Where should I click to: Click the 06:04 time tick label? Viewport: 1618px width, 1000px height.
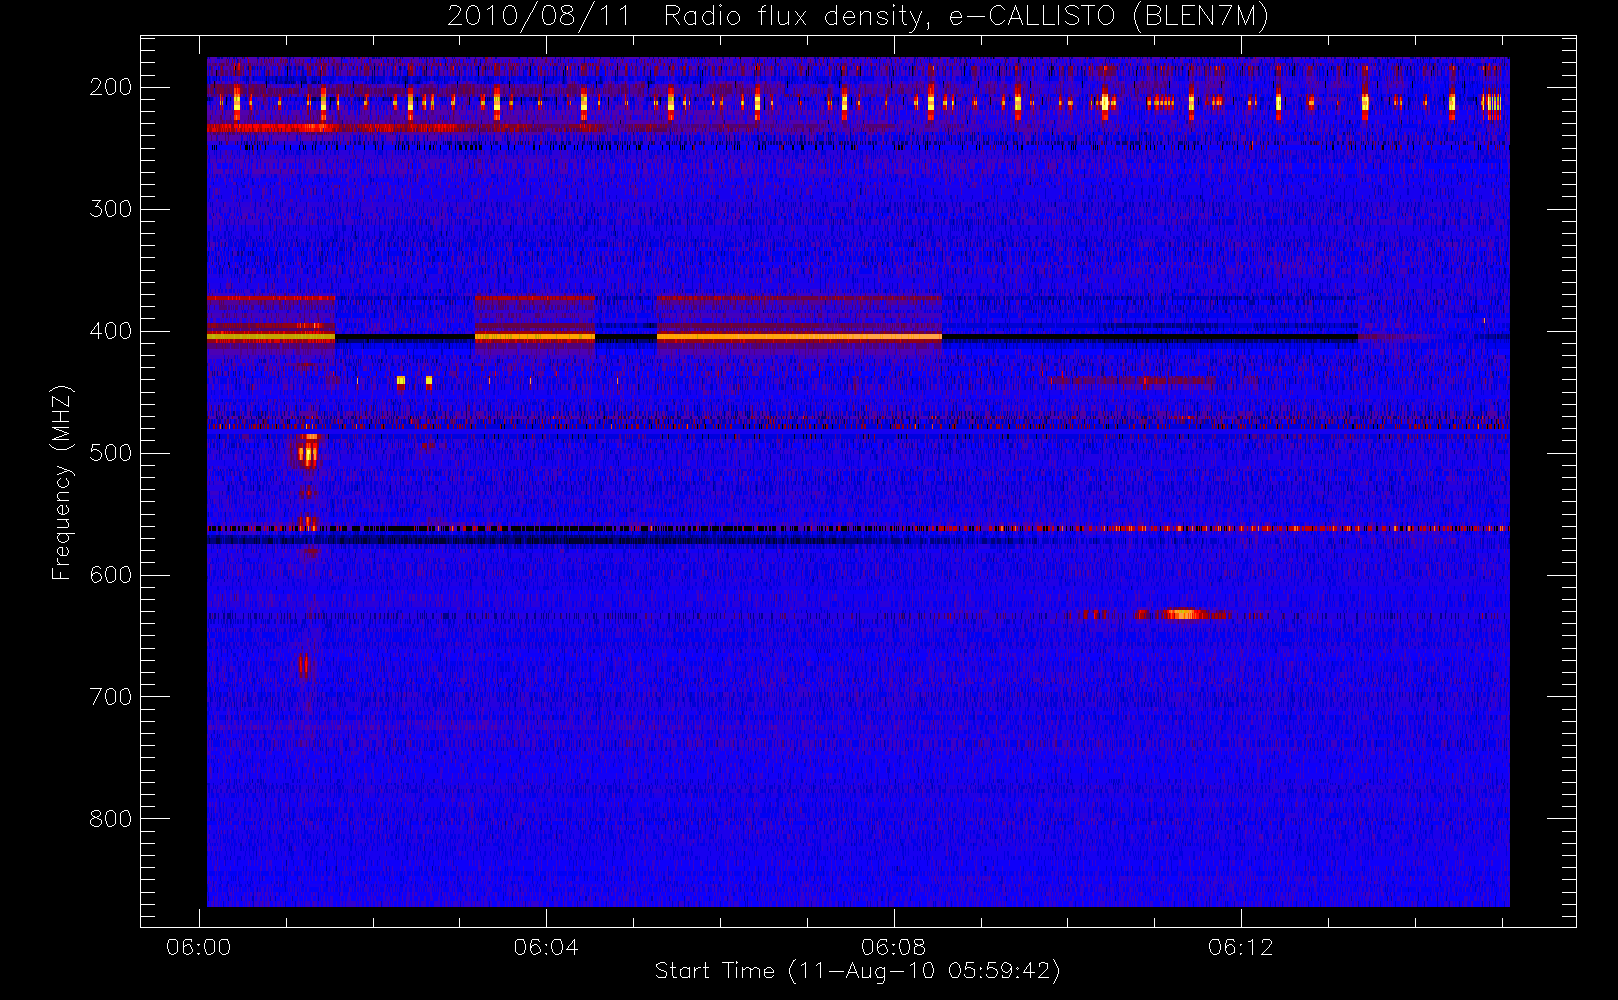tap(546, 947)
